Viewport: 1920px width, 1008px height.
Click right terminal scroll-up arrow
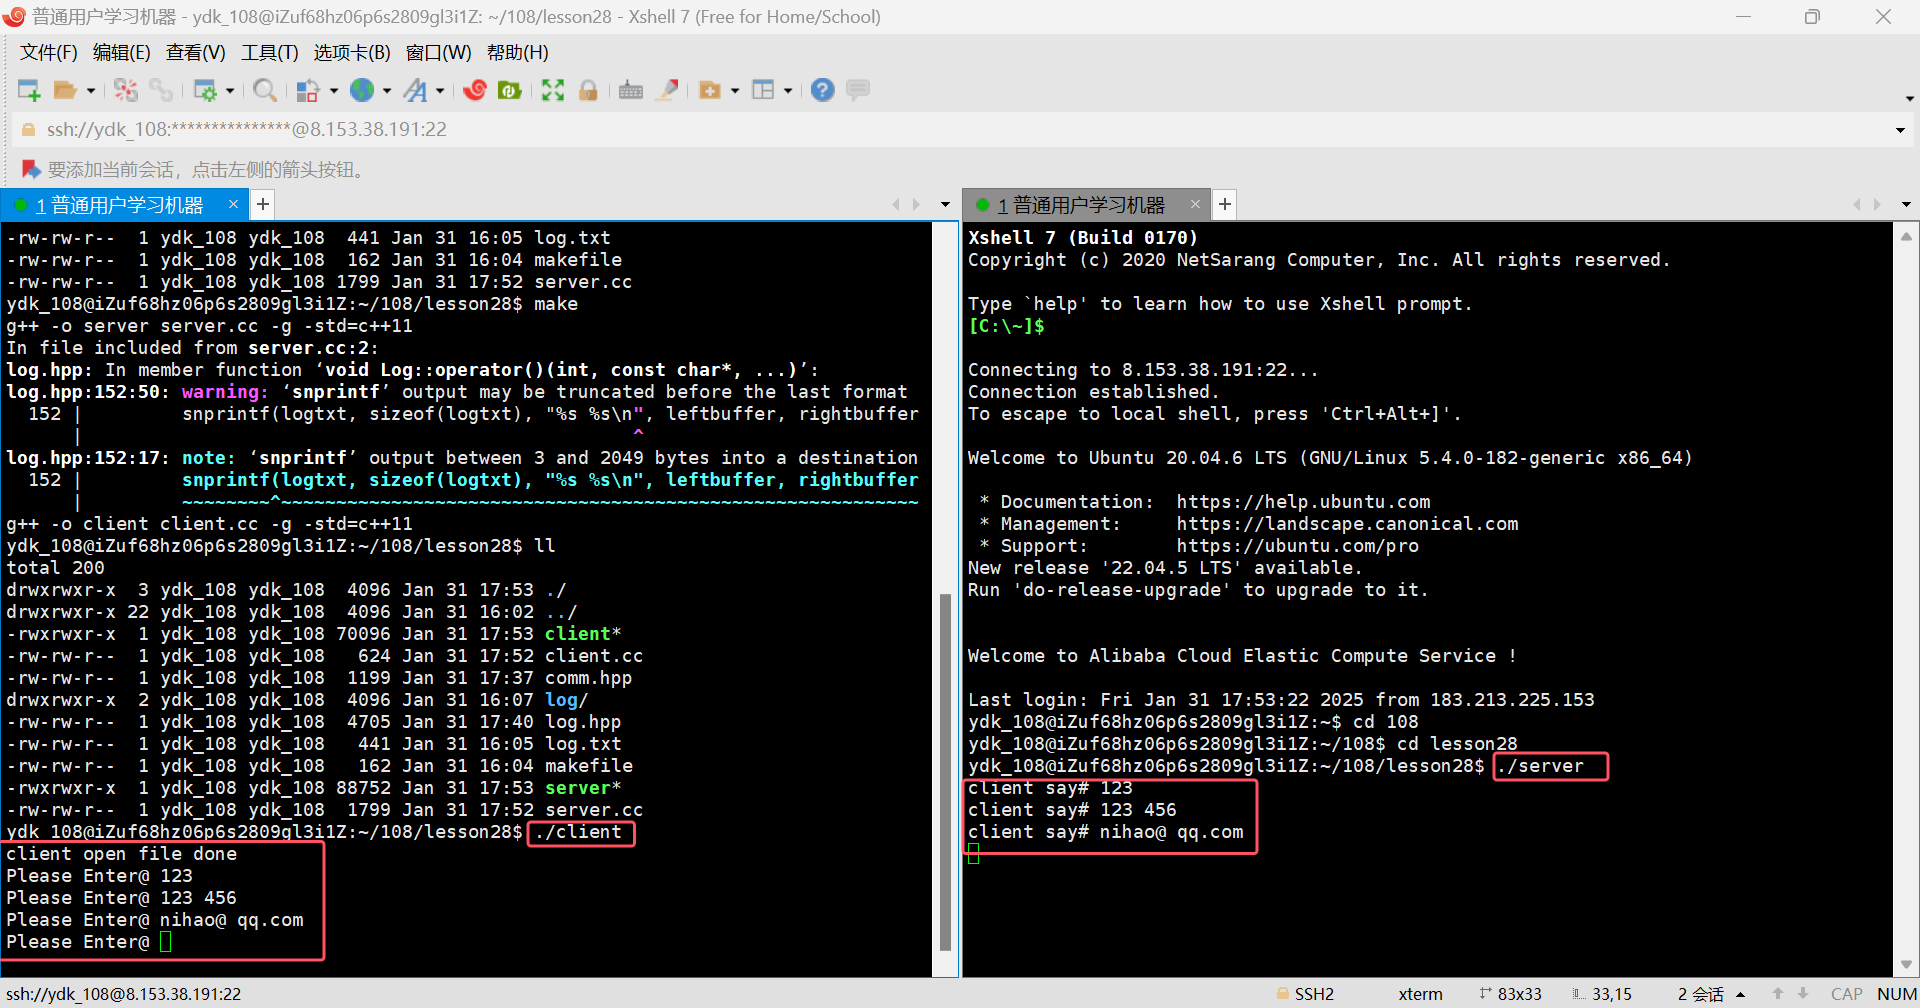tap(1906, 237)
